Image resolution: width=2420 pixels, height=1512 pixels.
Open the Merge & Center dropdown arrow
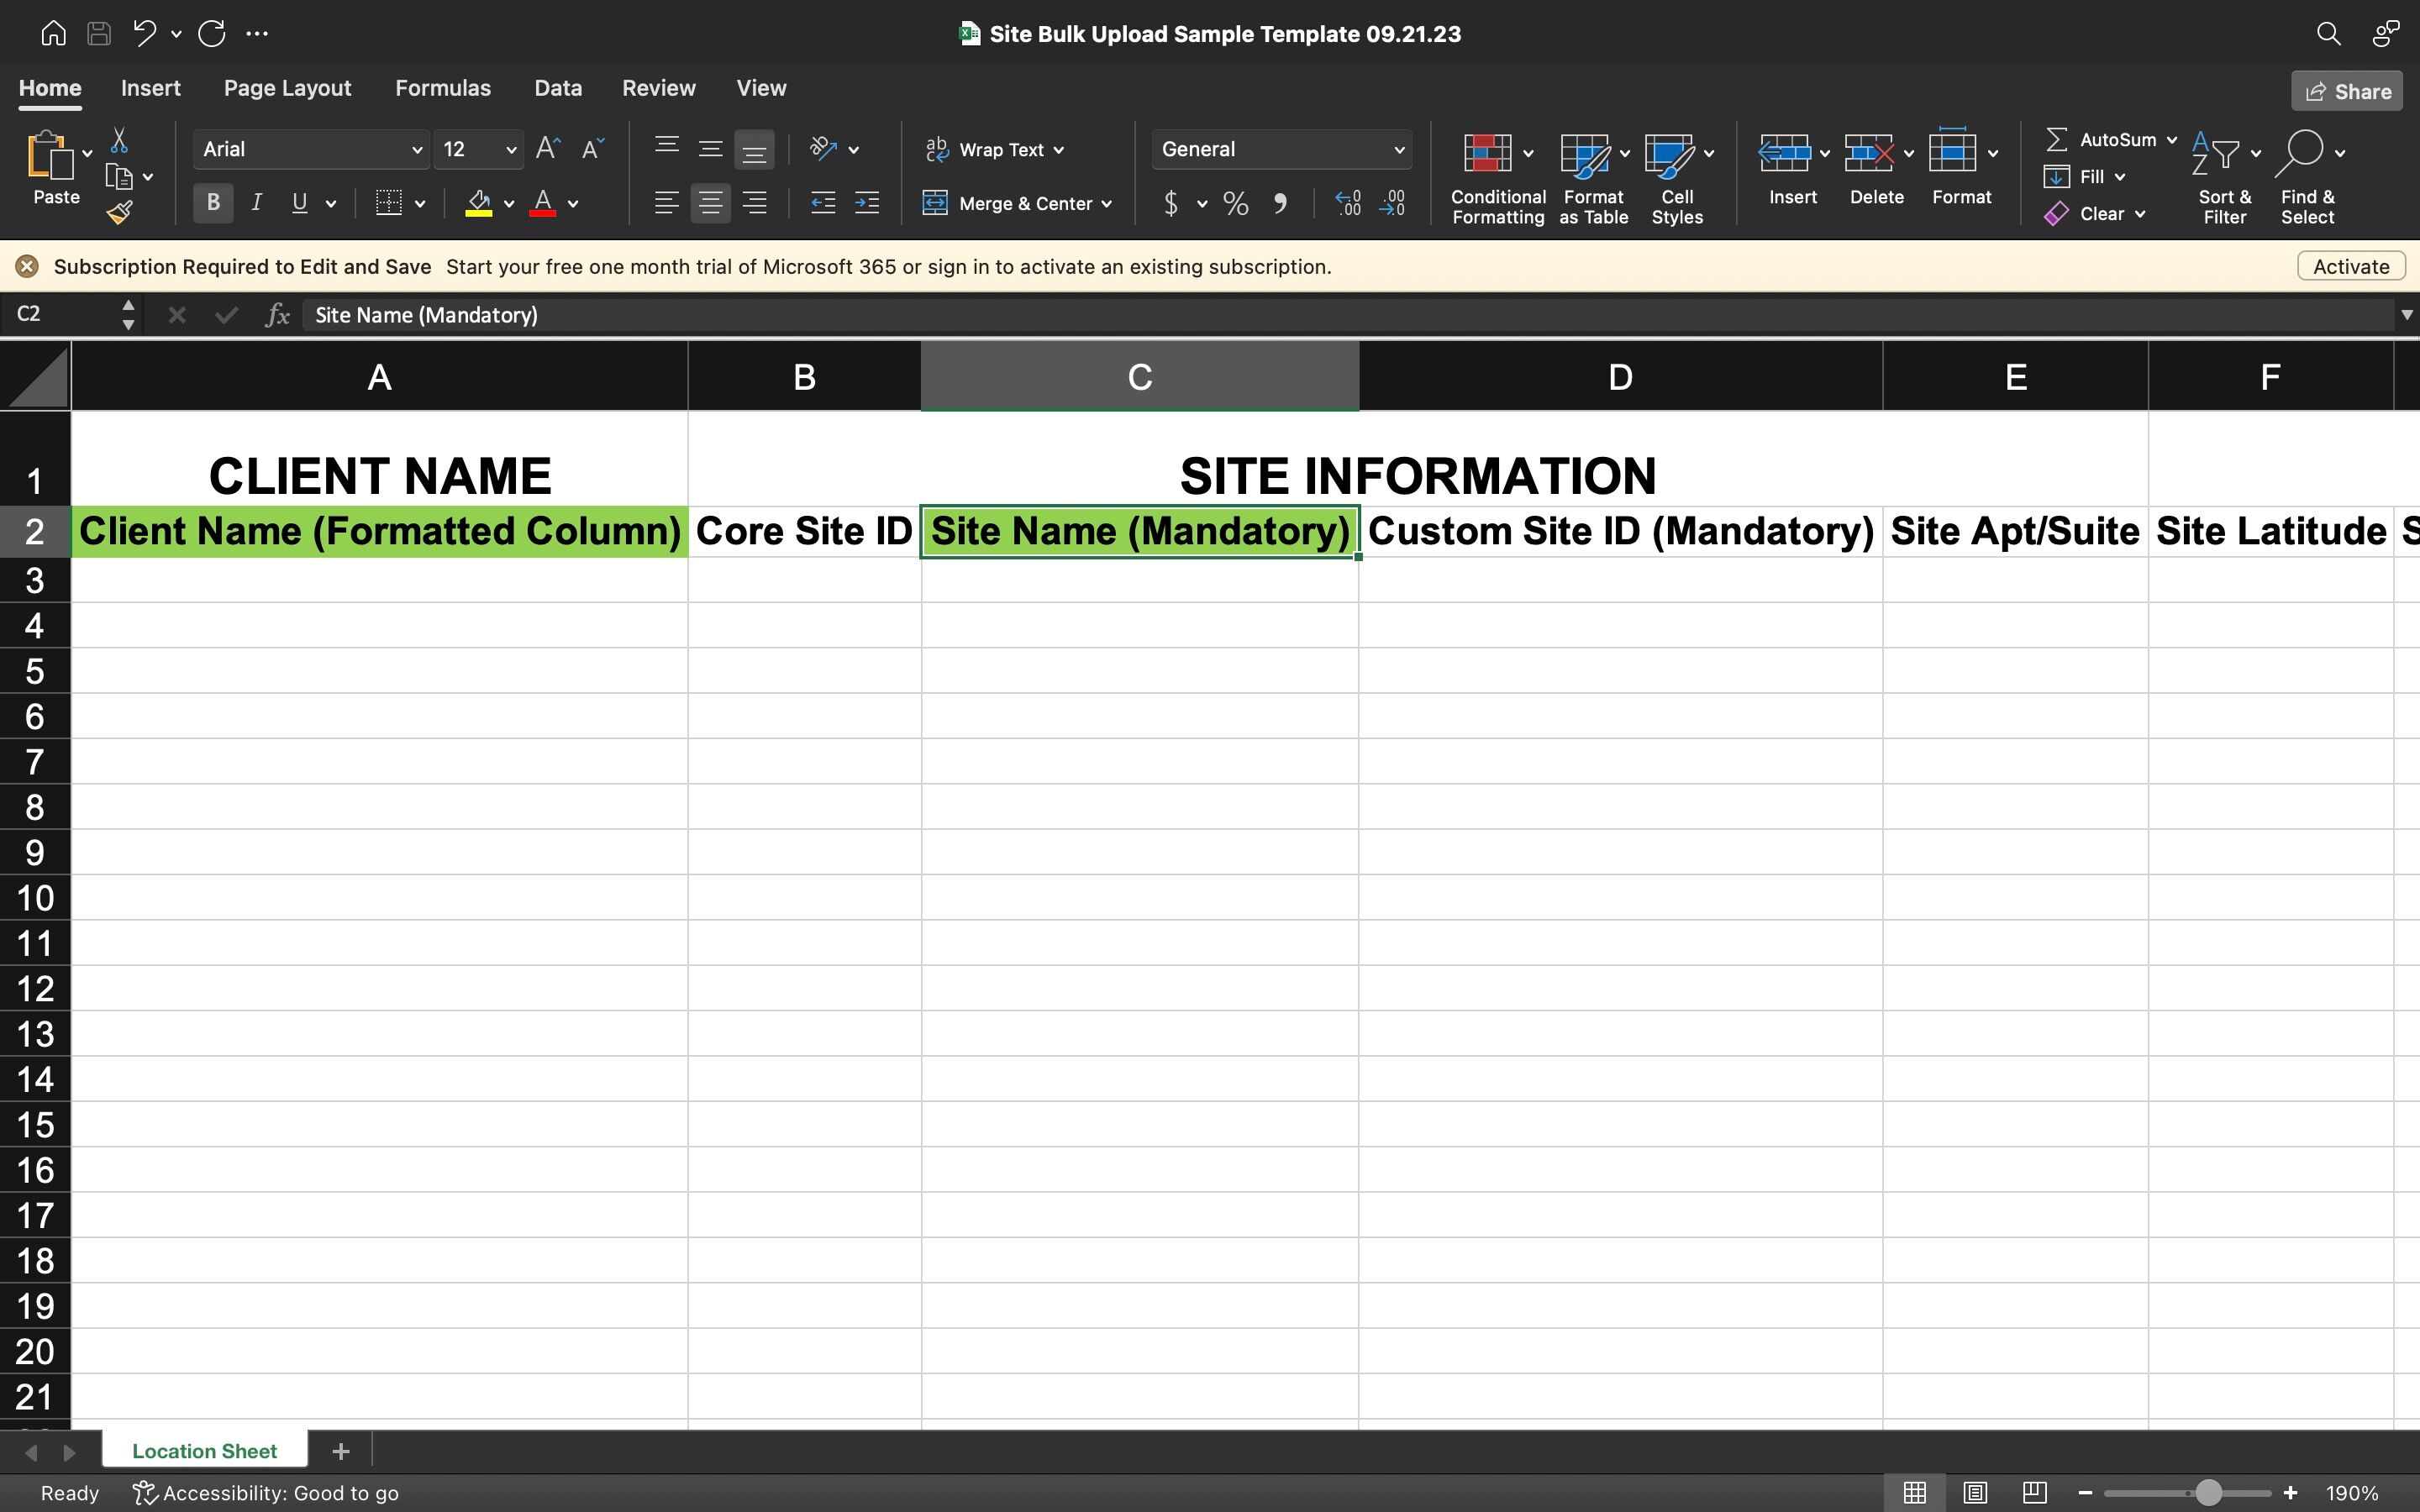pos(1107,204)
